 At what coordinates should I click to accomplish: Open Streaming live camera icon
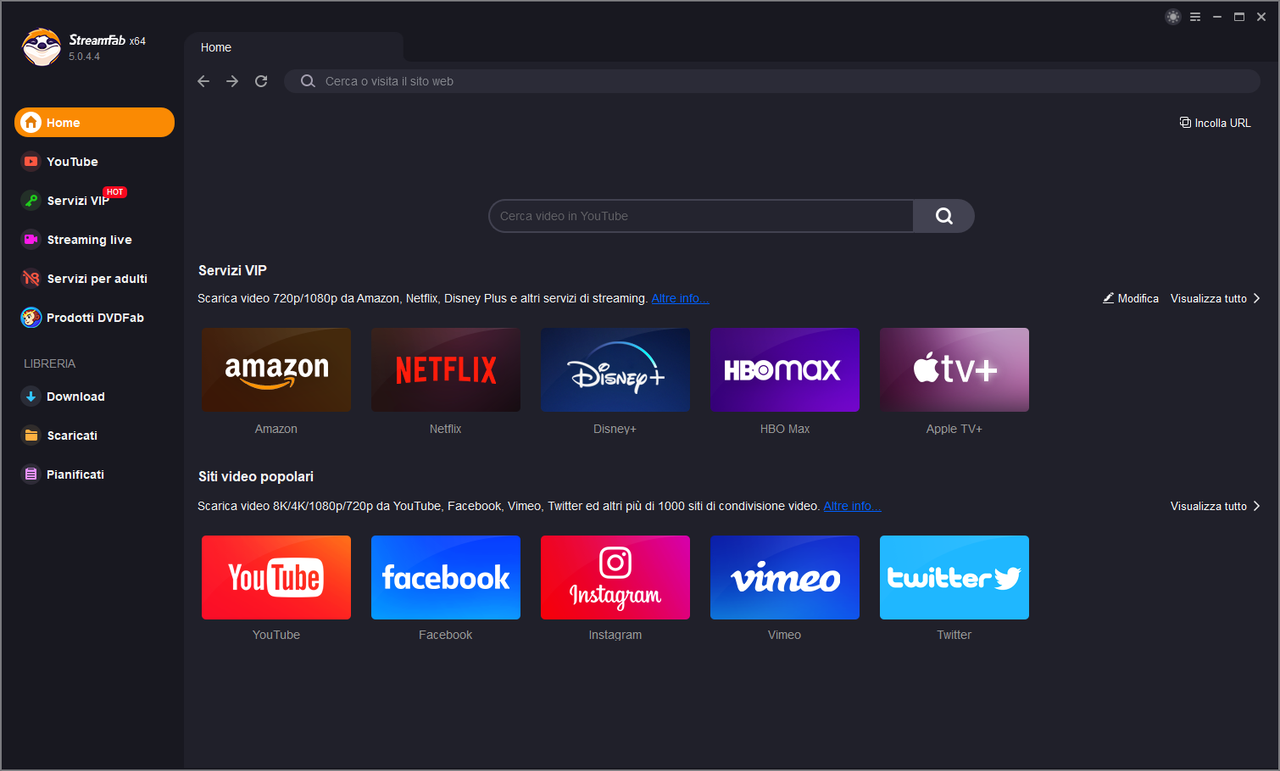31,239
